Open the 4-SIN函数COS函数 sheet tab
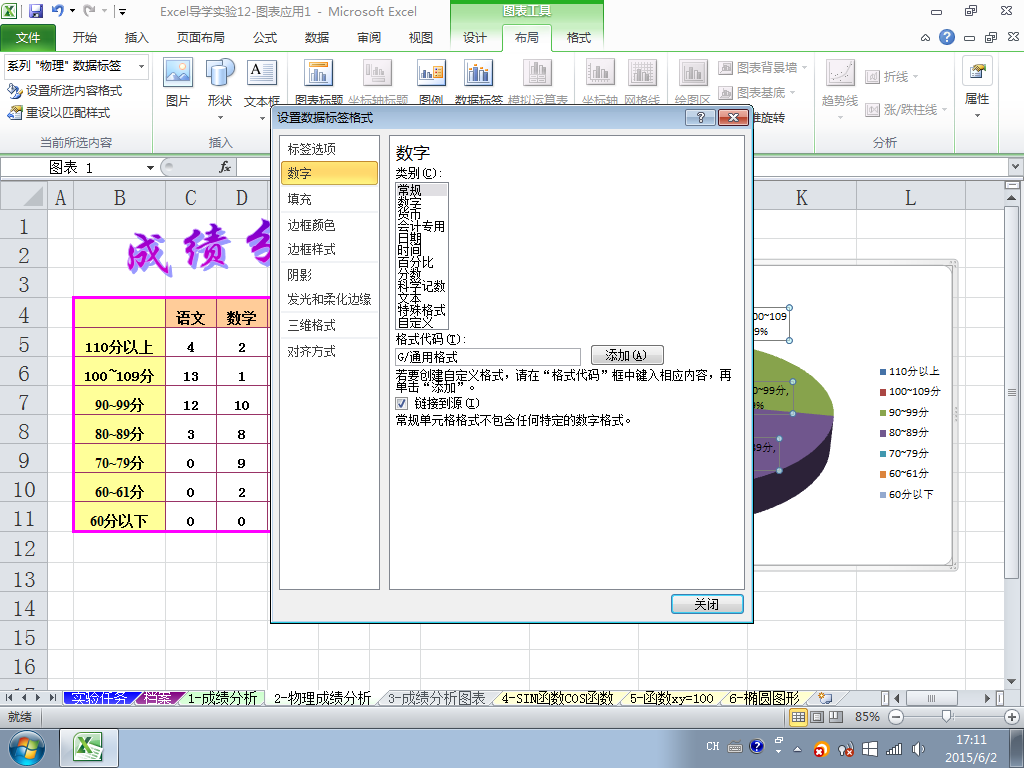Image resolution: width=1024 pixels, height=768 pixels. [556, 698]
